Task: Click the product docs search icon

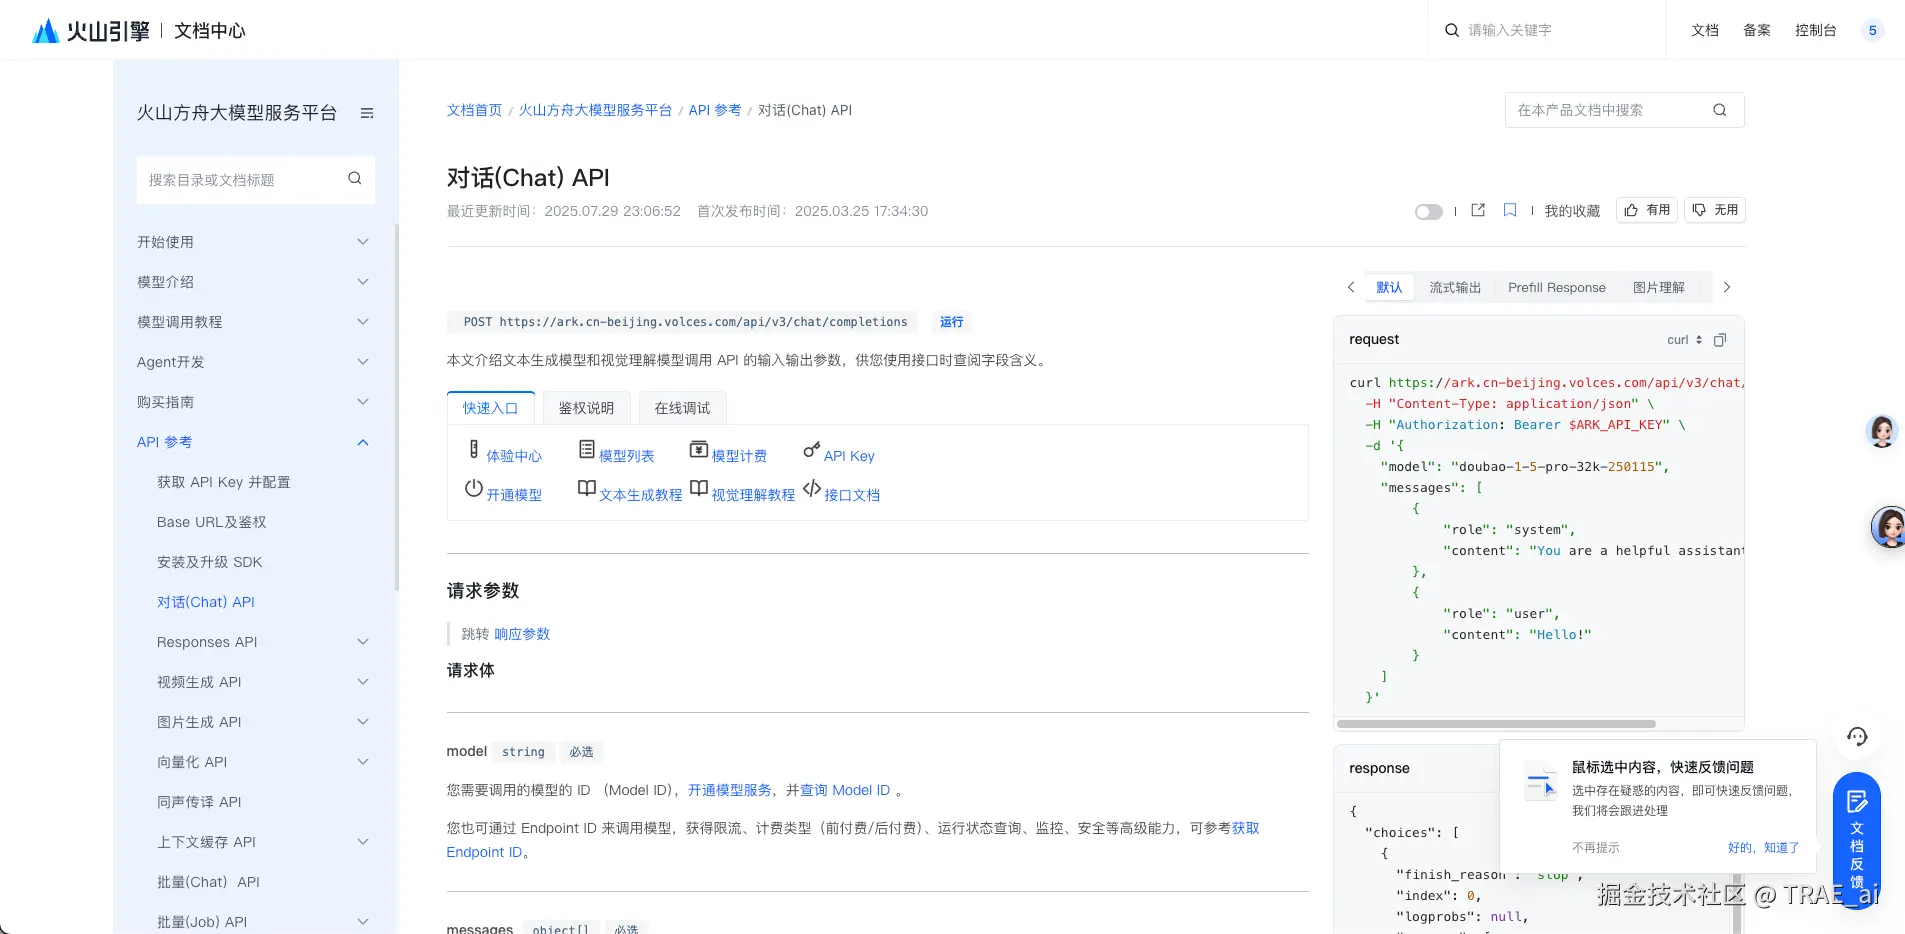Action: 1720,110
